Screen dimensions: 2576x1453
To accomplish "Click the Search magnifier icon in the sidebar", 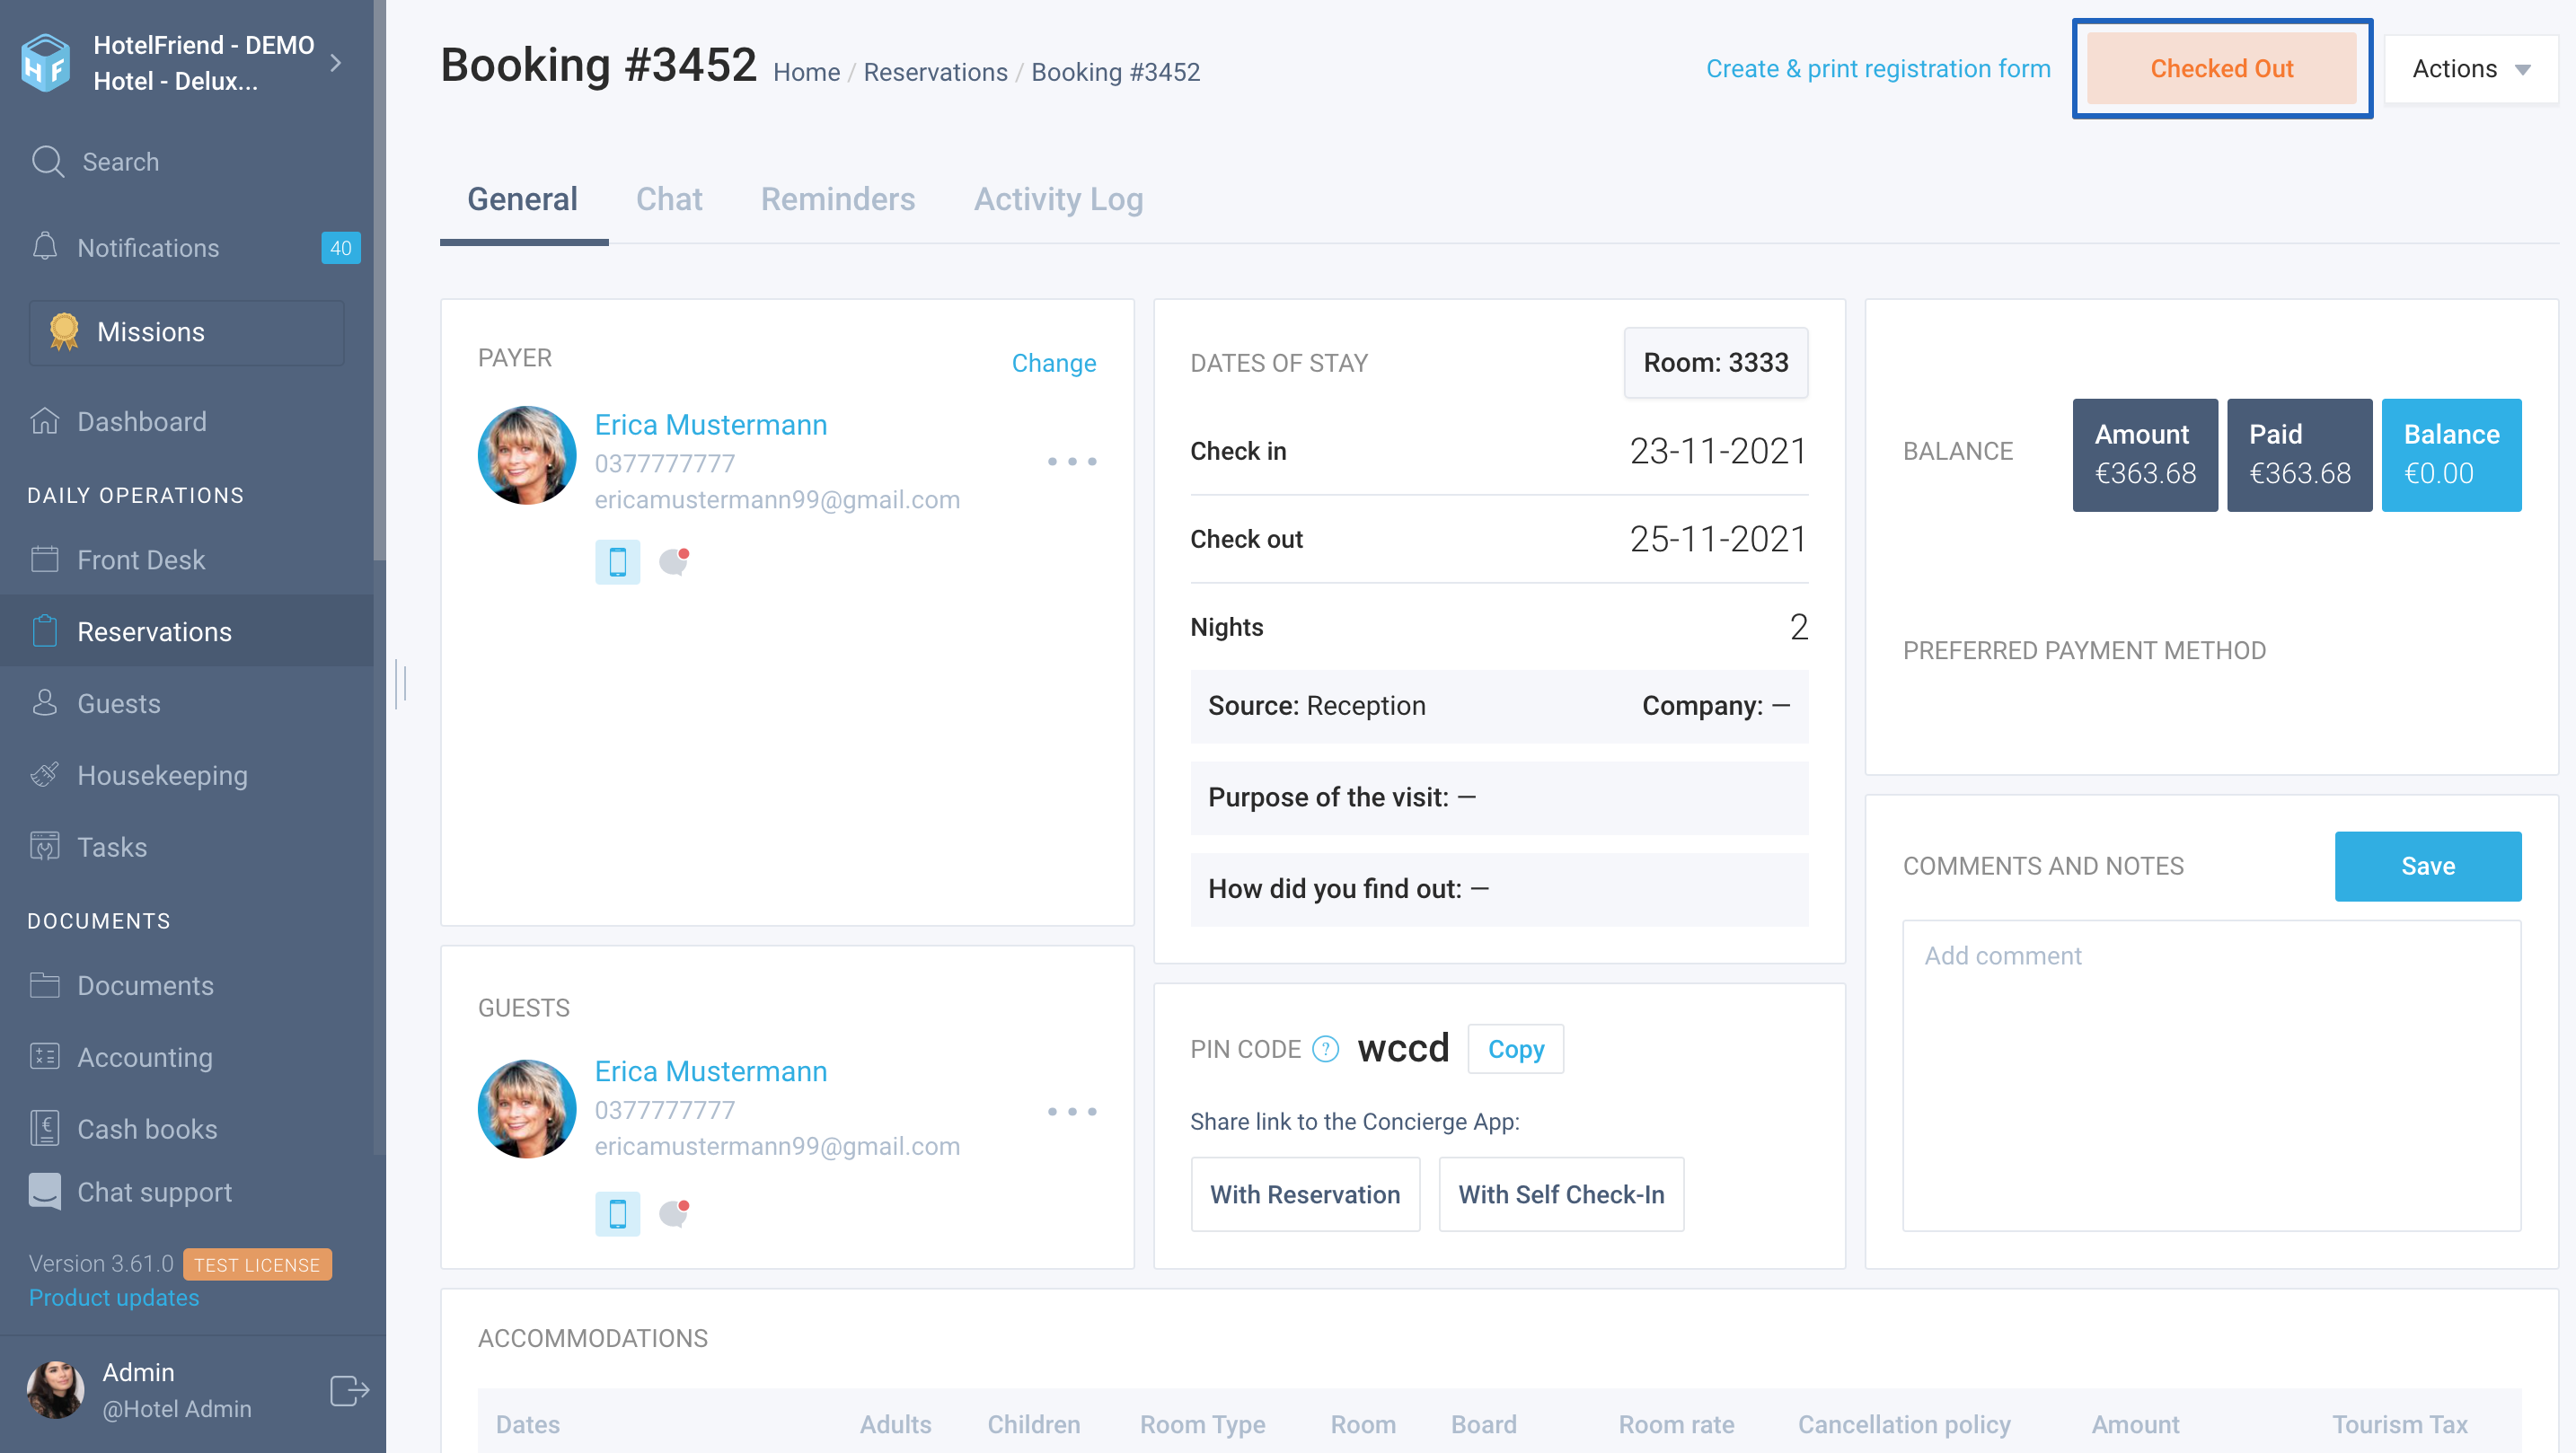I will tap(47, 161).
